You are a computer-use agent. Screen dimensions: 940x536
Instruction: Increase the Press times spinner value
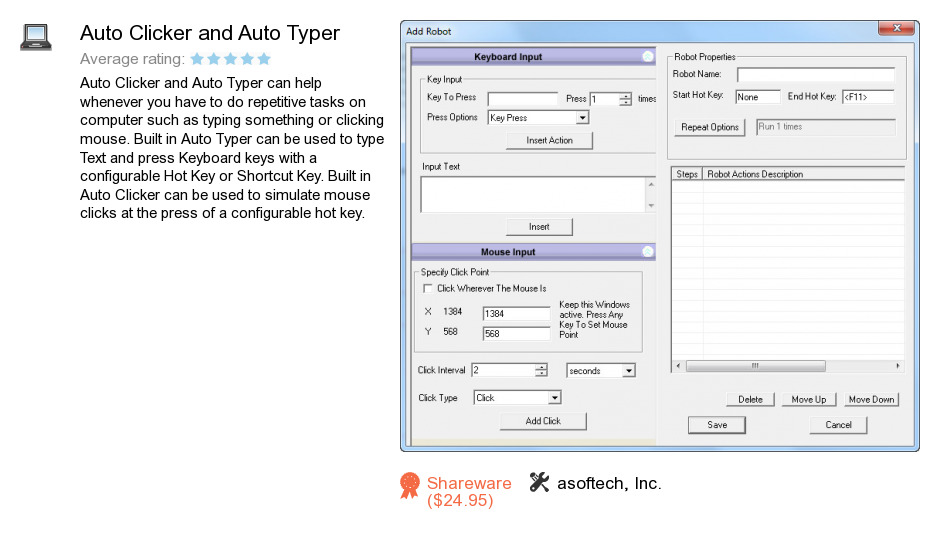click(x=625, y=96)
